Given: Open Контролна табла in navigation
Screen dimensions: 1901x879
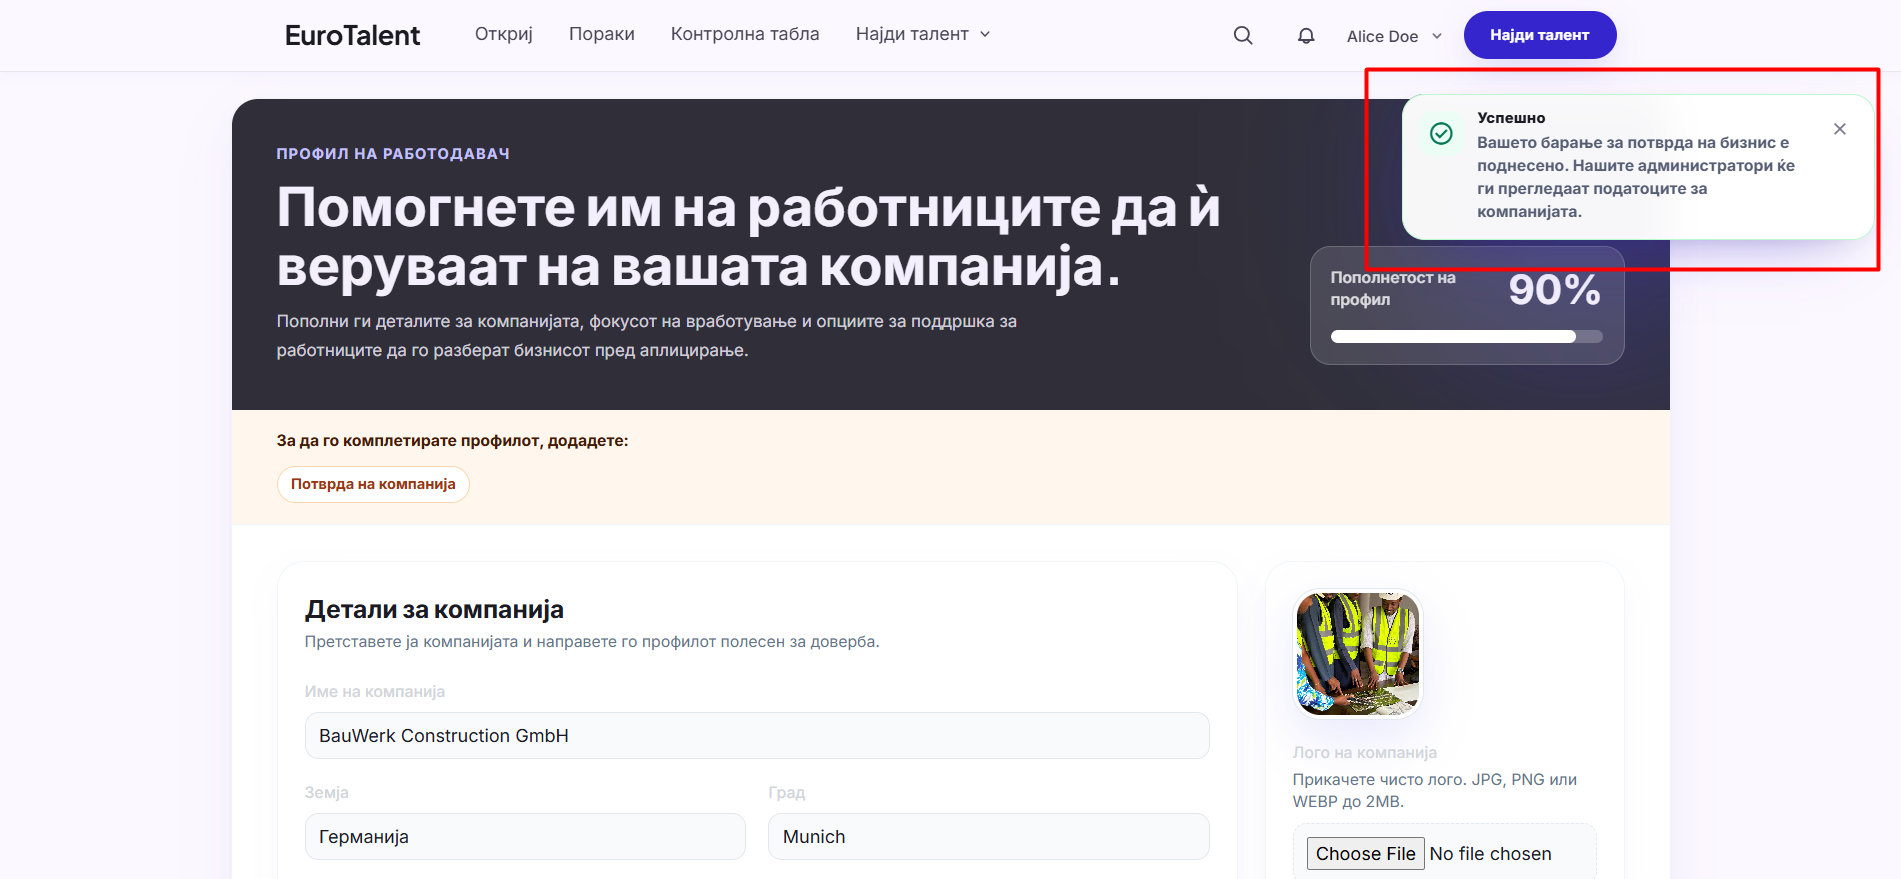Looking at the screenshot, I should pyautogui.click(x=745, y=34).
